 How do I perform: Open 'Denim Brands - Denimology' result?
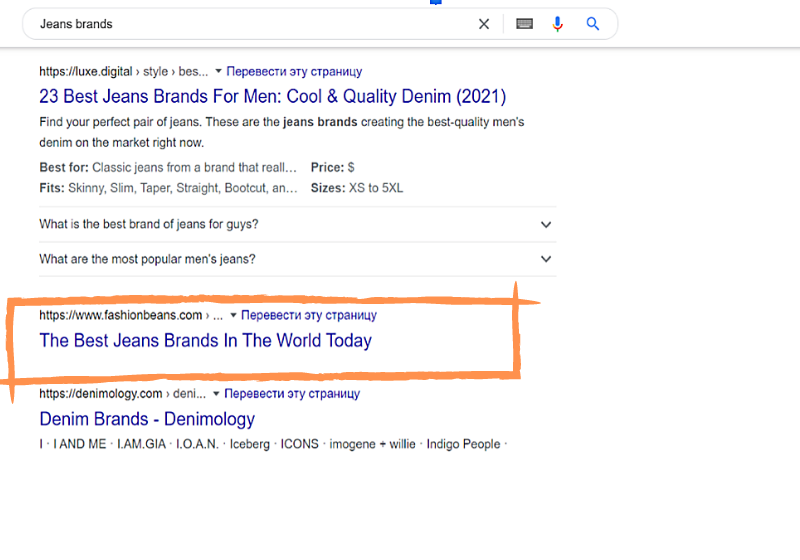(147, 419)
